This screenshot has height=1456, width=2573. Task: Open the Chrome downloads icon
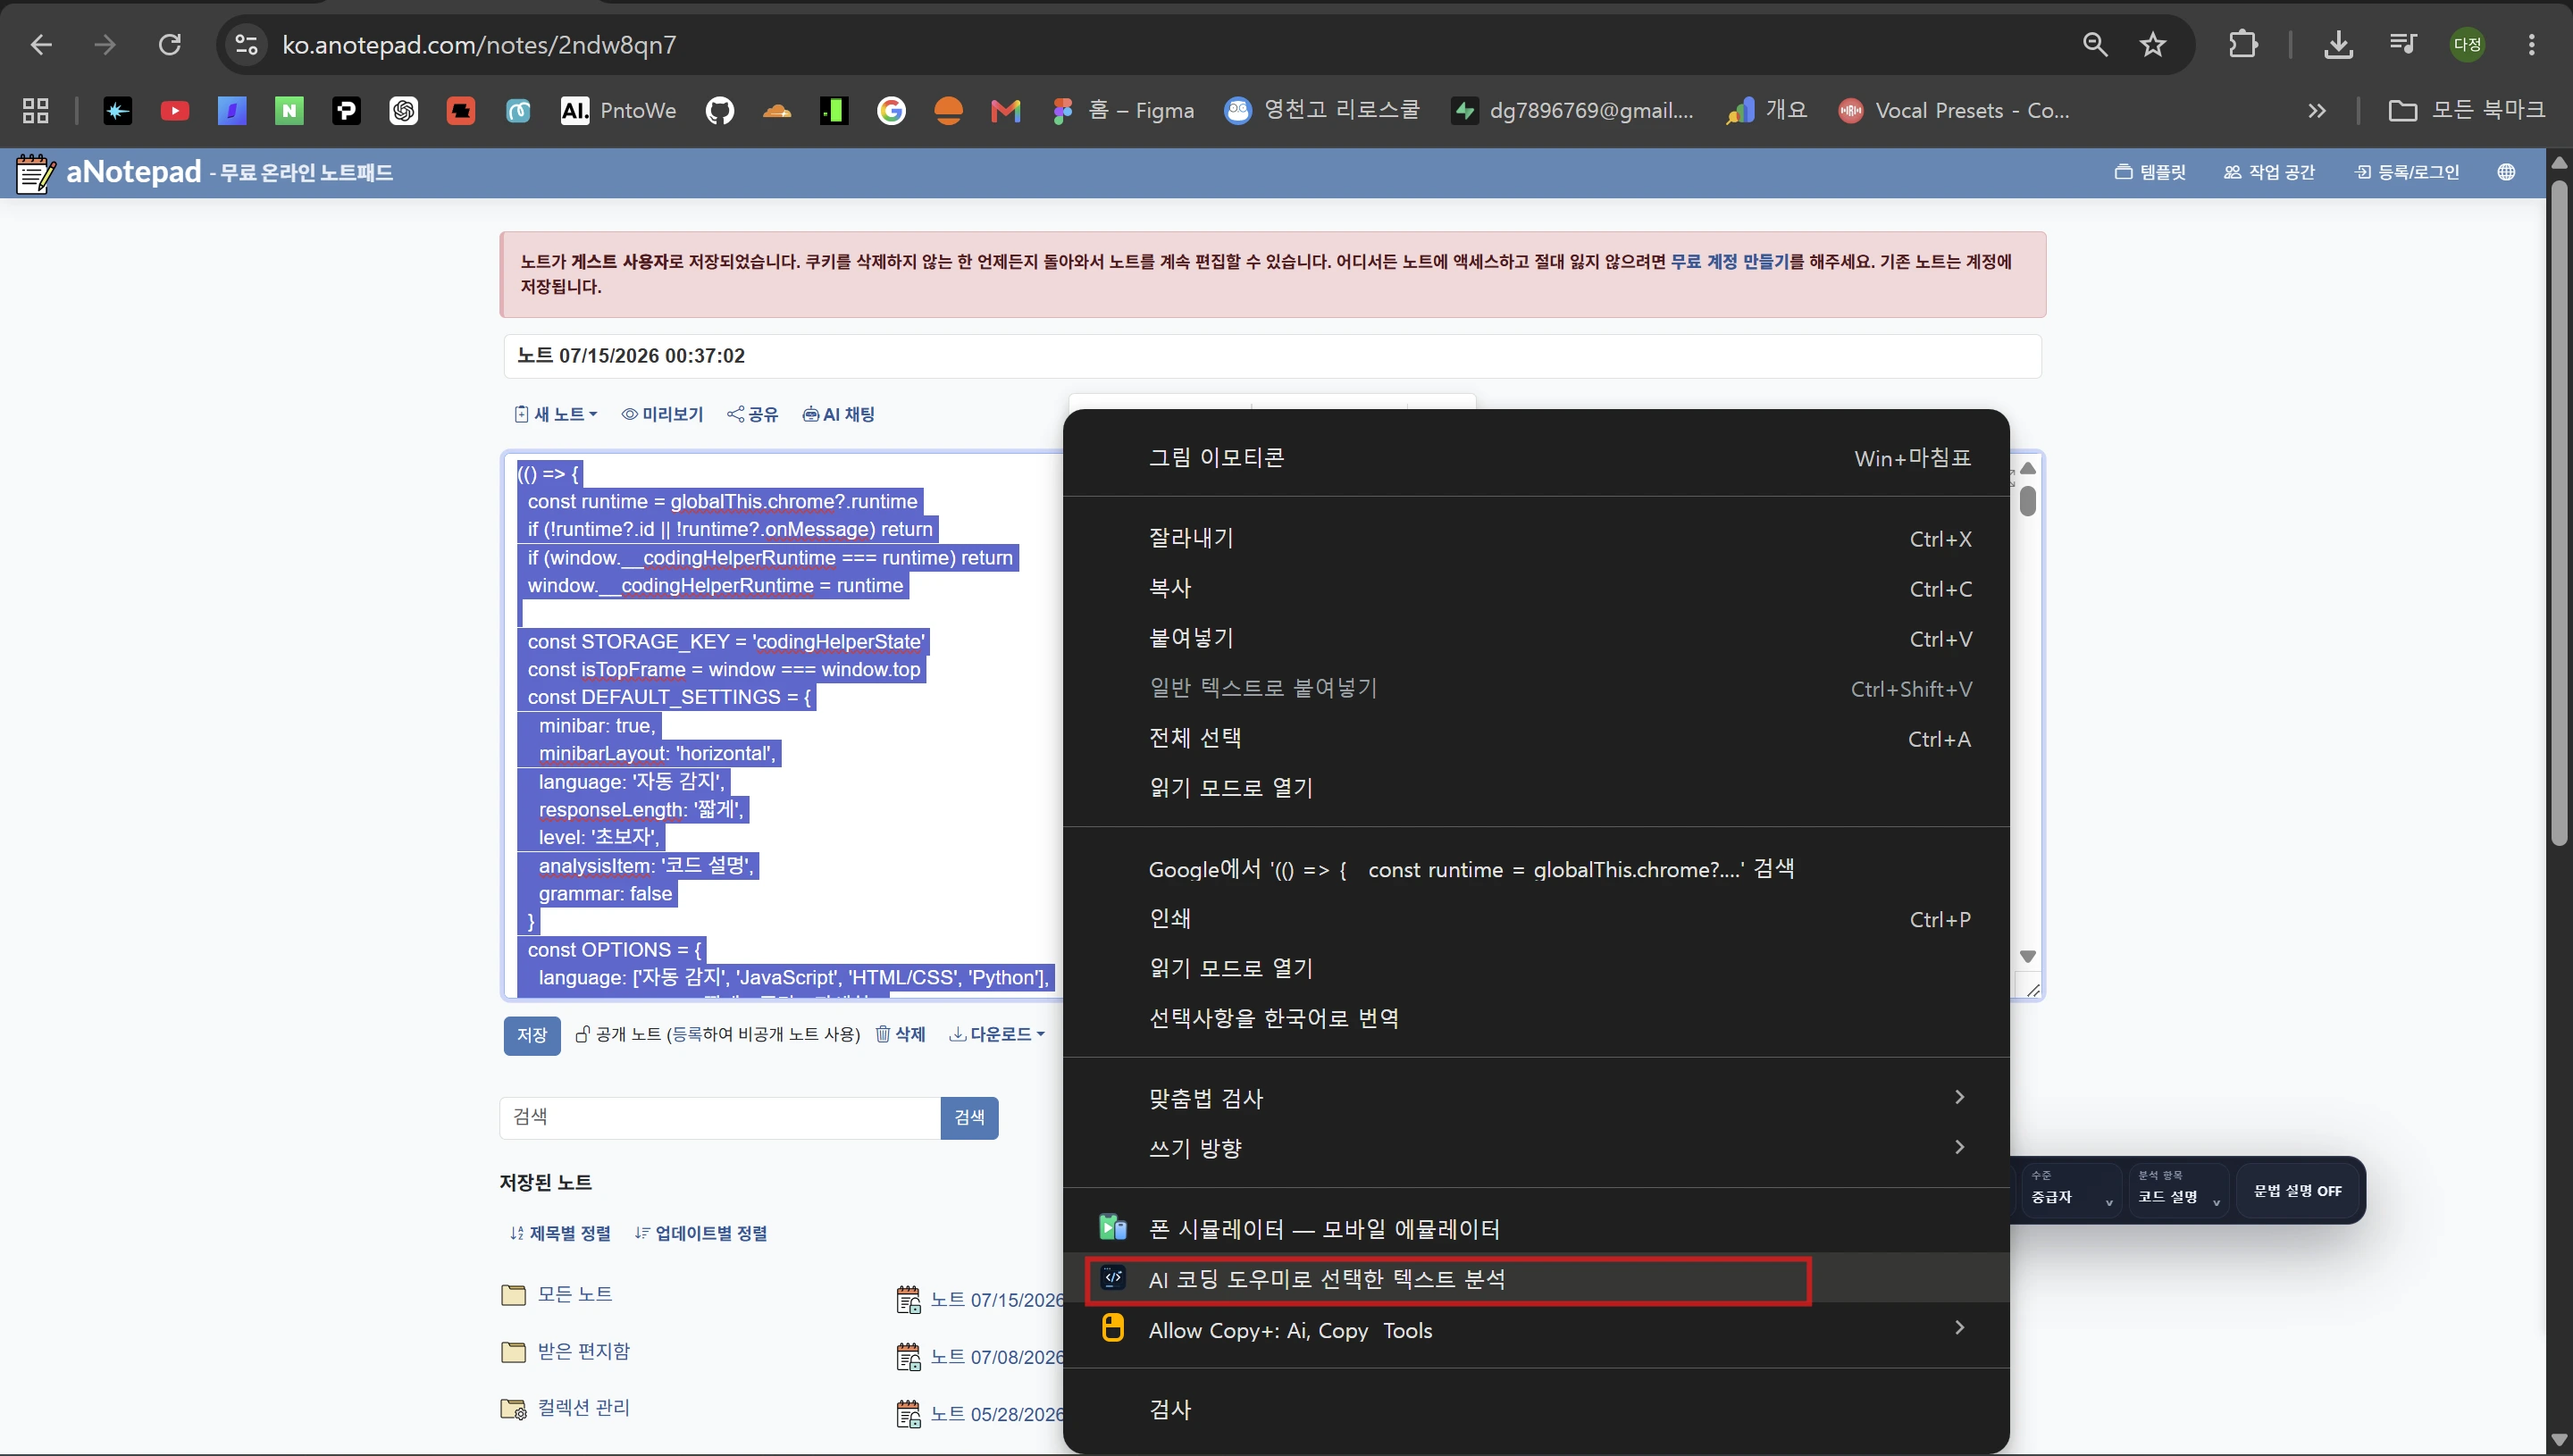coord(2338,45)
